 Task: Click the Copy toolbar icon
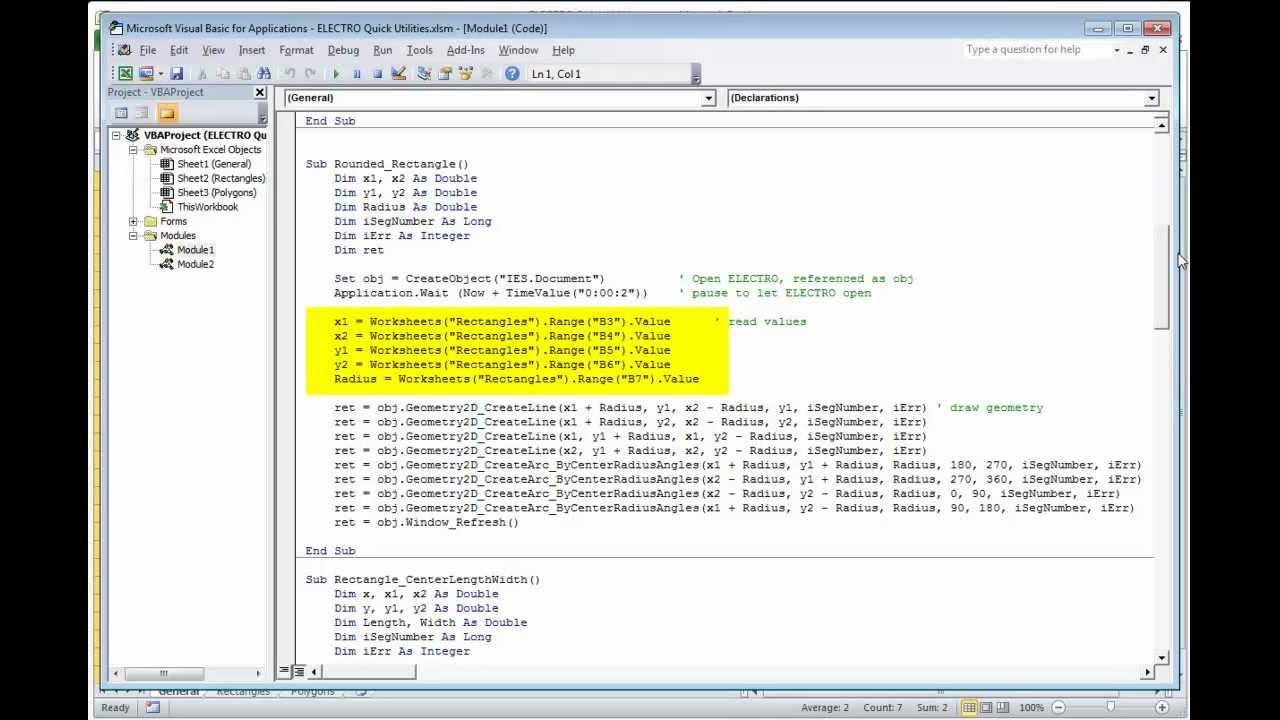point(223,73)
